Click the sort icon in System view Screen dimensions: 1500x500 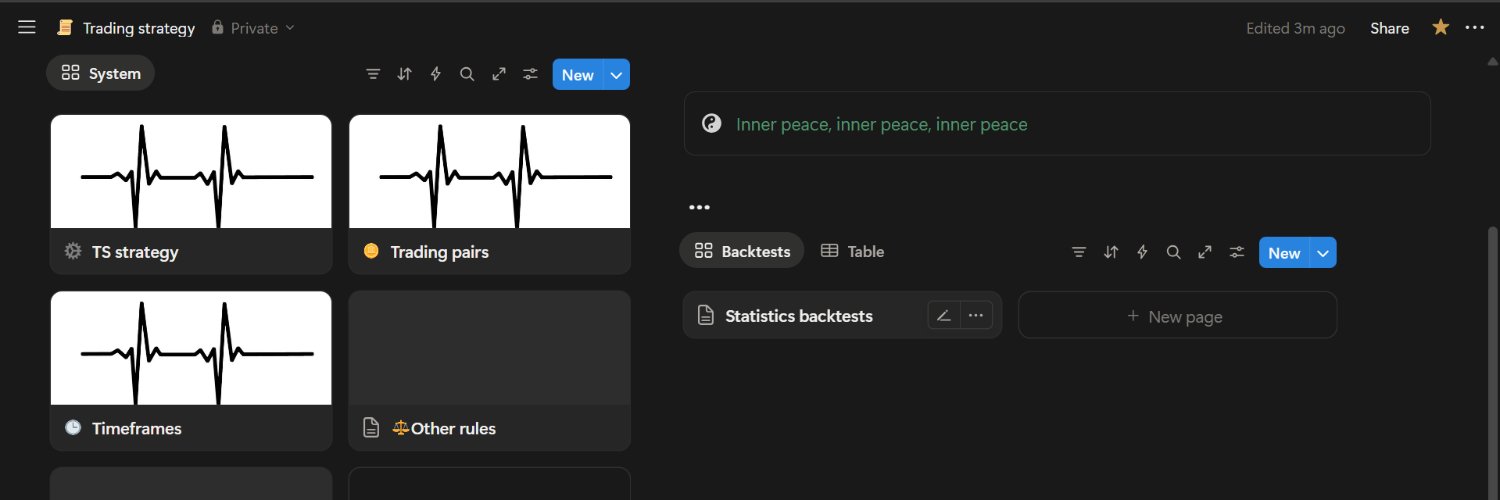404,74
